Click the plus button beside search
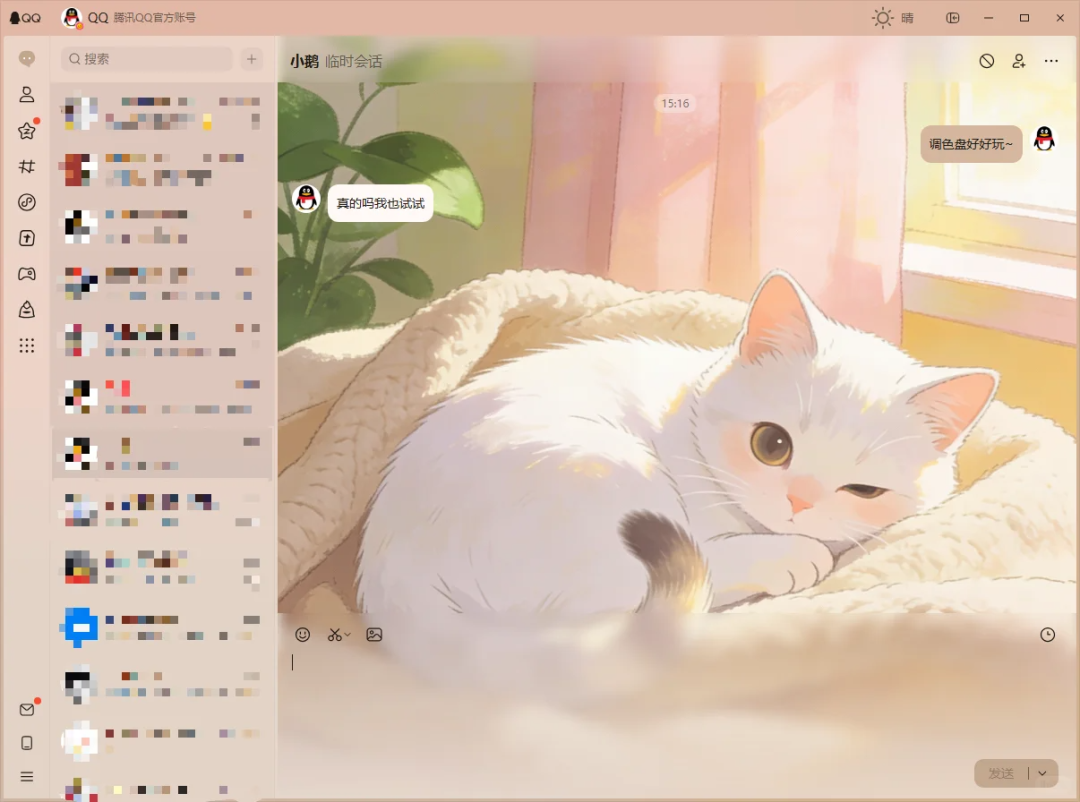Viewport: 1080px width, 802px height. point(252,59)
